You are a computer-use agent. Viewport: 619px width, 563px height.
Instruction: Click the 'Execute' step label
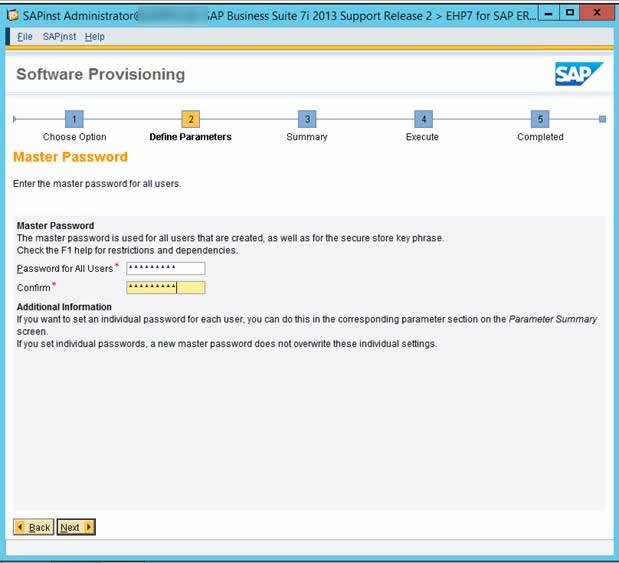click(422, 137)
